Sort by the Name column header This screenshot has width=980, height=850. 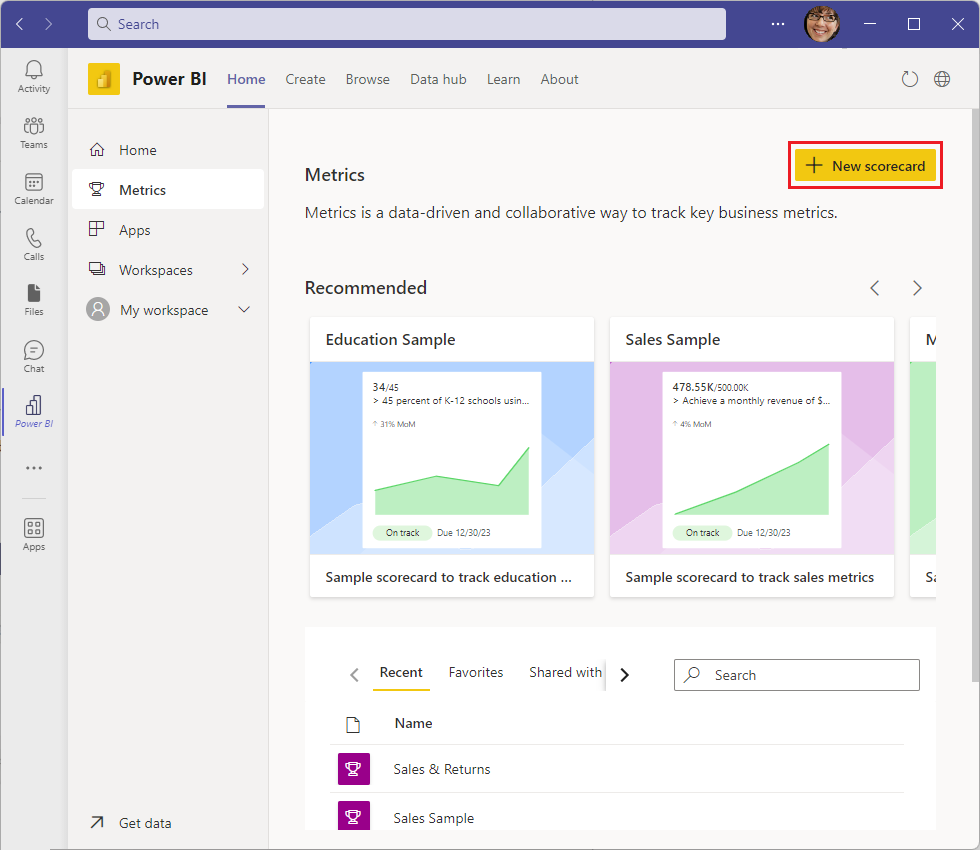tap(413, 723)
